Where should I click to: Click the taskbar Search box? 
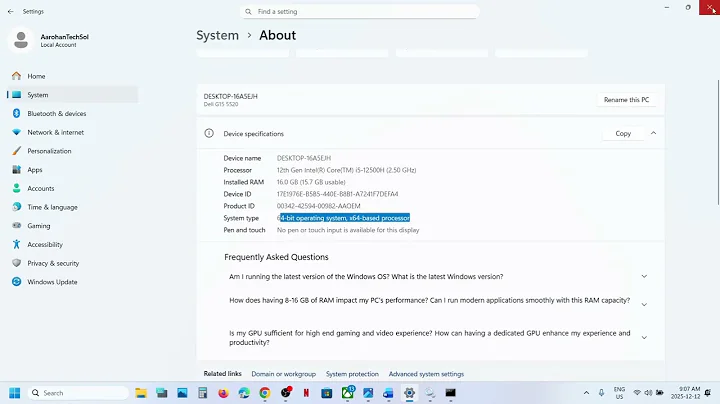(78, 393)
